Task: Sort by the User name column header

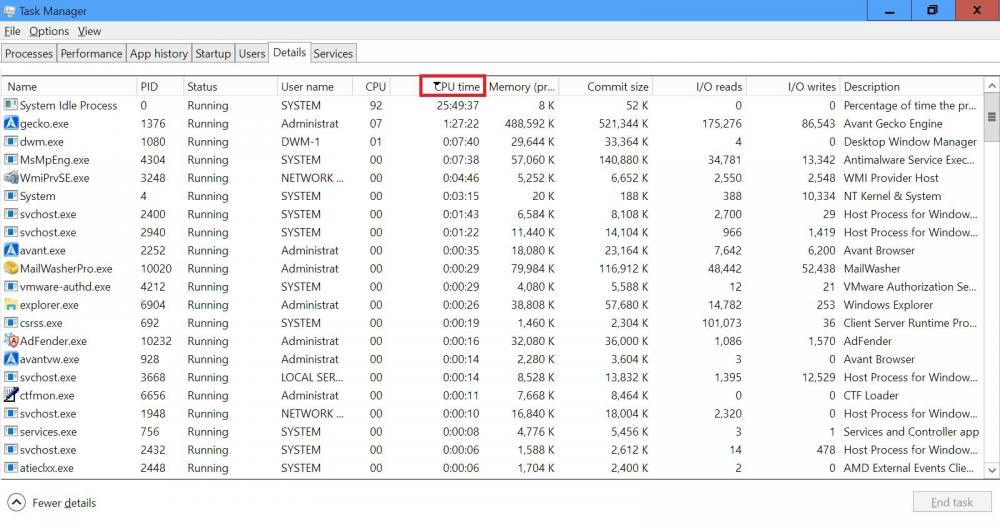Action: [x=314, y=87]
